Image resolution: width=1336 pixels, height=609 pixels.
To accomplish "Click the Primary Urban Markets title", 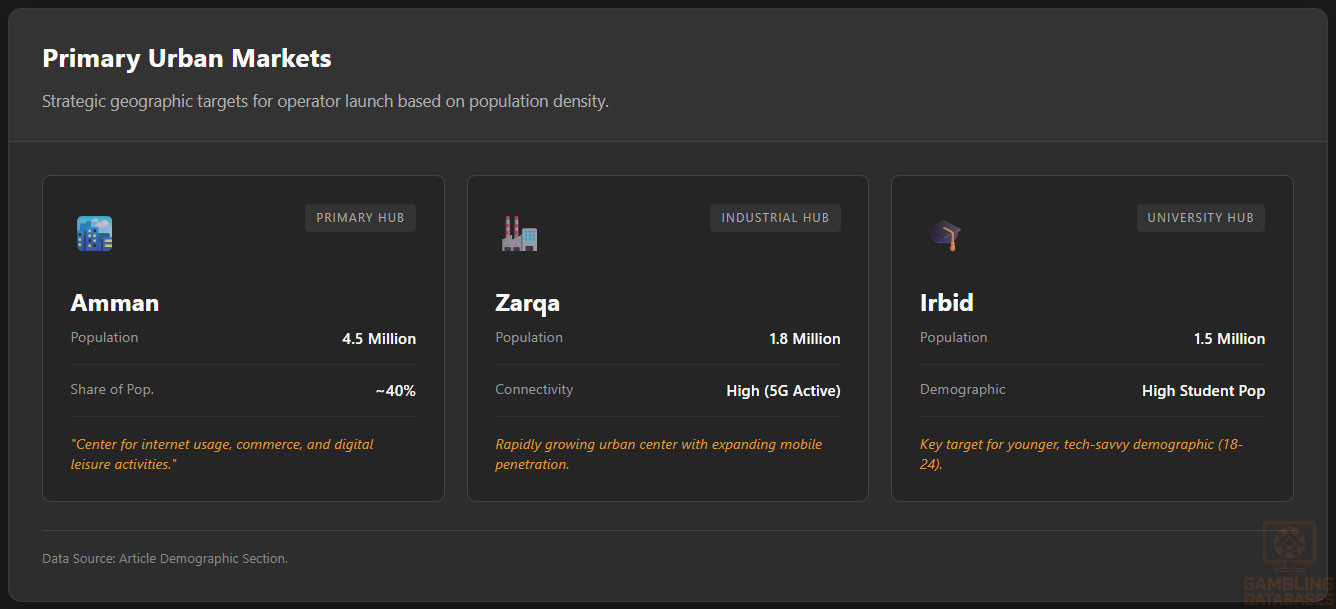I will point(187,59).
